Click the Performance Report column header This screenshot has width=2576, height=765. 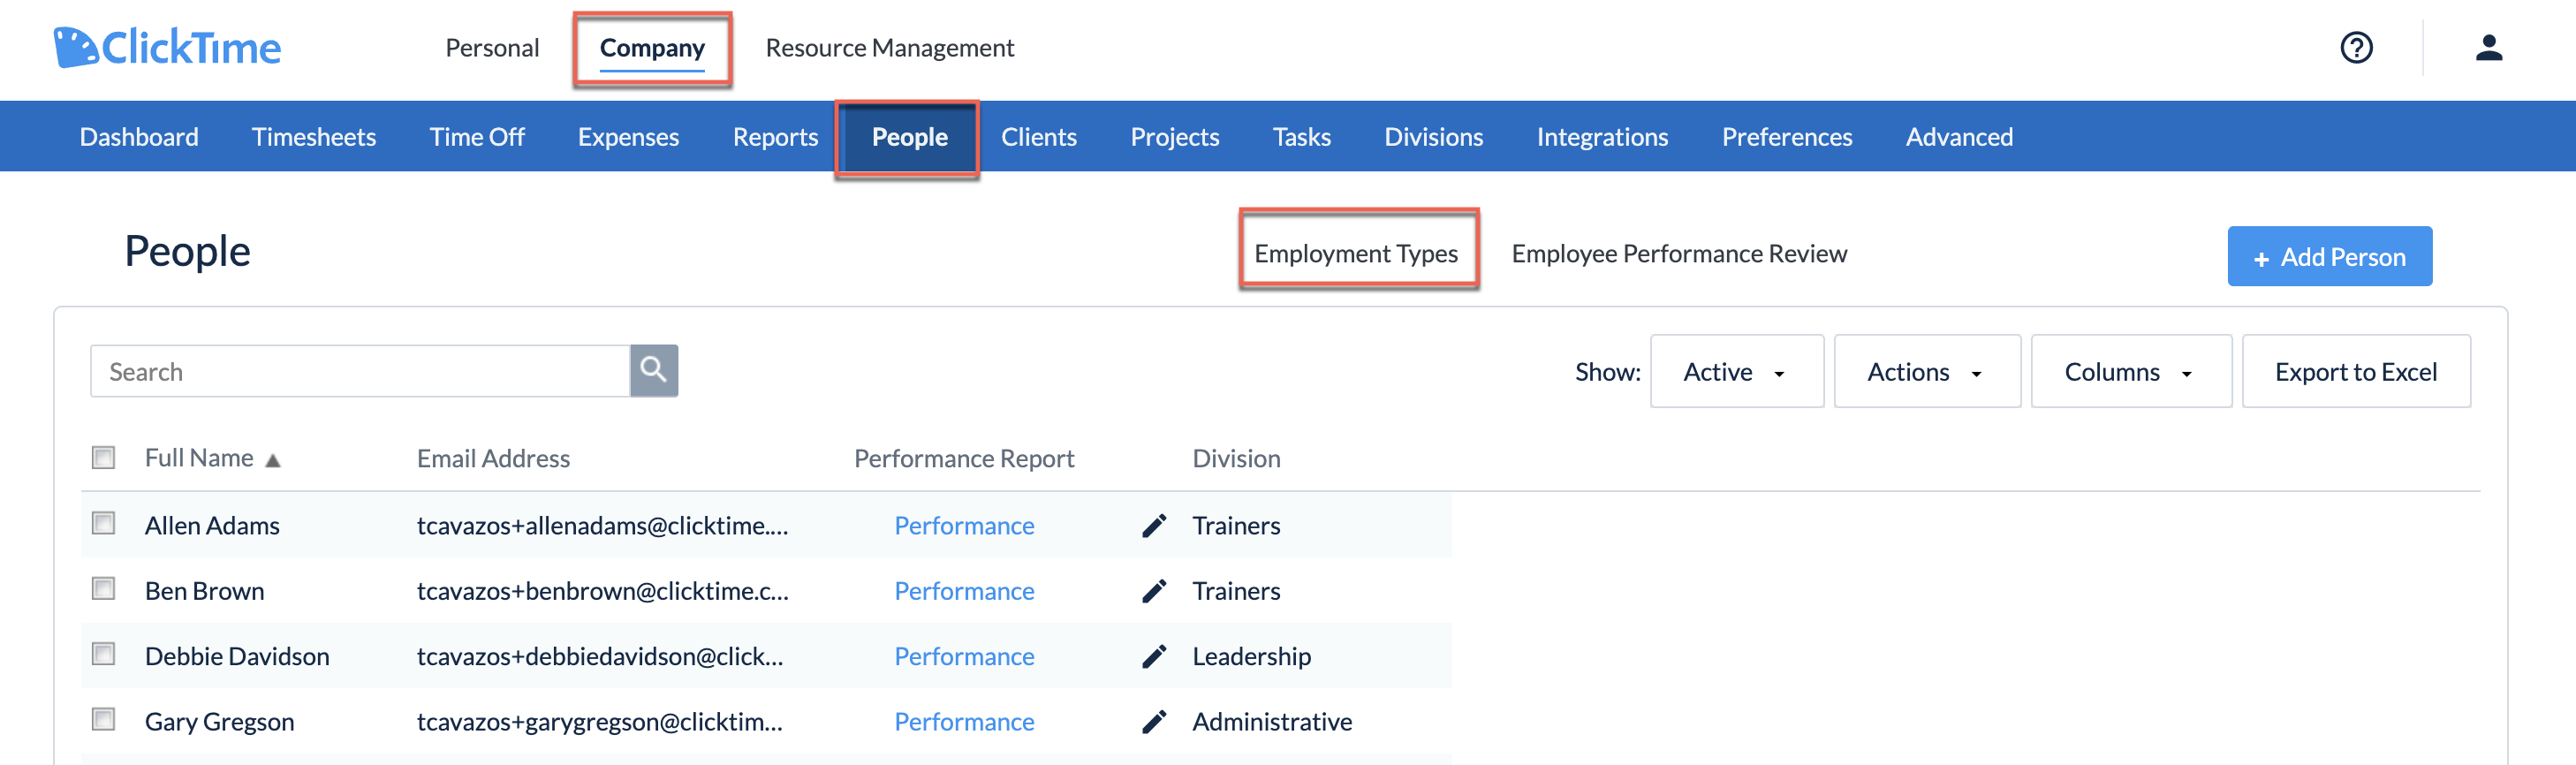[x=964, y=458]
